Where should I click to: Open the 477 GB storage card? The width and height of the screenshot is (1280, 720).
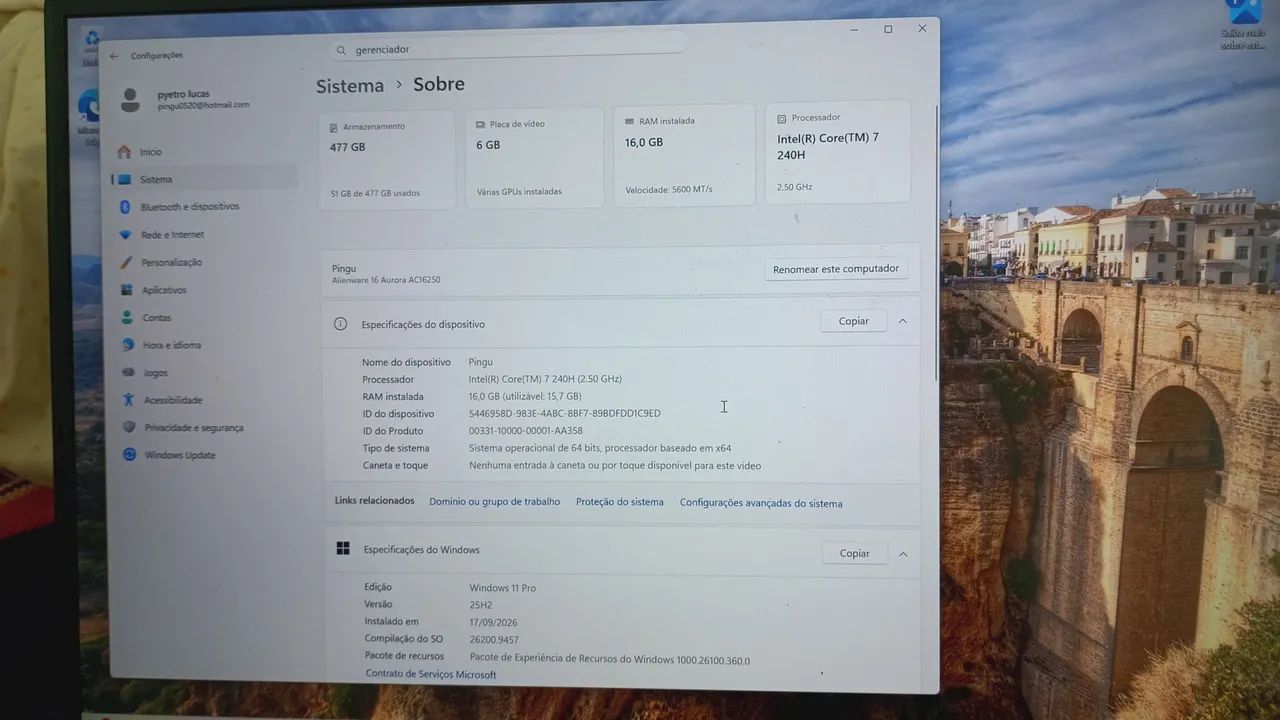[x=387, y=158]
